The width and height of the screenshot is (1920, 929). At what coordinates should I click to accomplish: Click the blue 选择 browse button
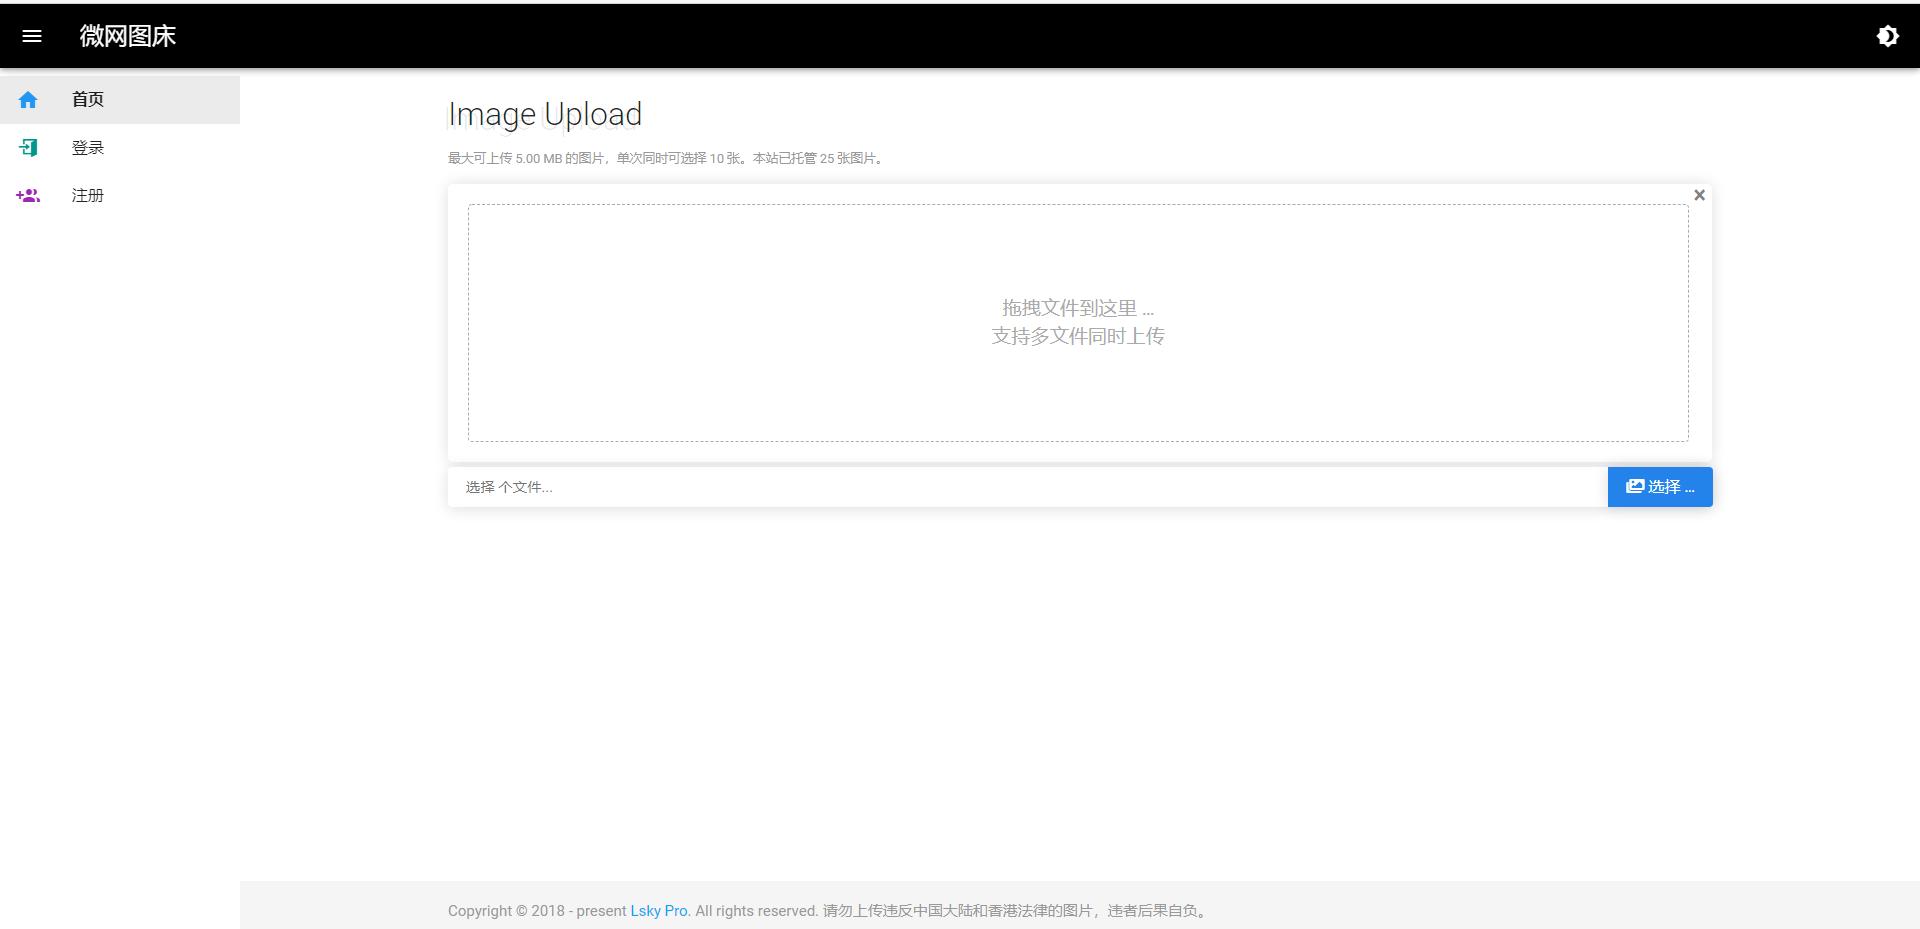point(1660,487)
